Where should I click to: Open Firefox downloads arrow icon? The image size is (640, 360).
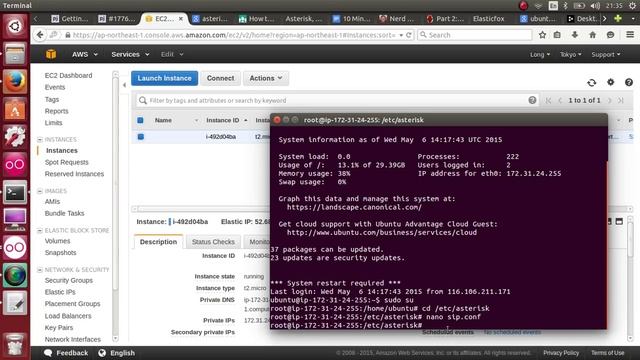pyautogui.click(x=575, y=35)
